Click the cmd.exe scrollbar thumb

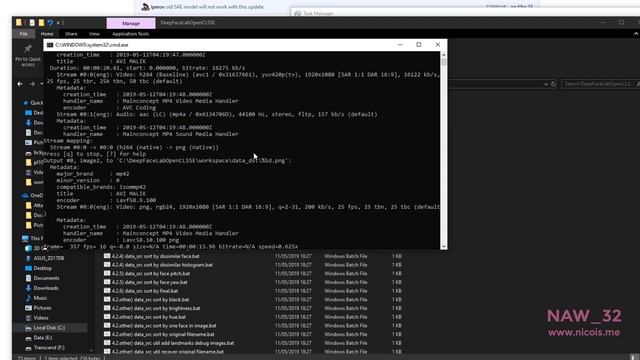click(x=444, y=62)
